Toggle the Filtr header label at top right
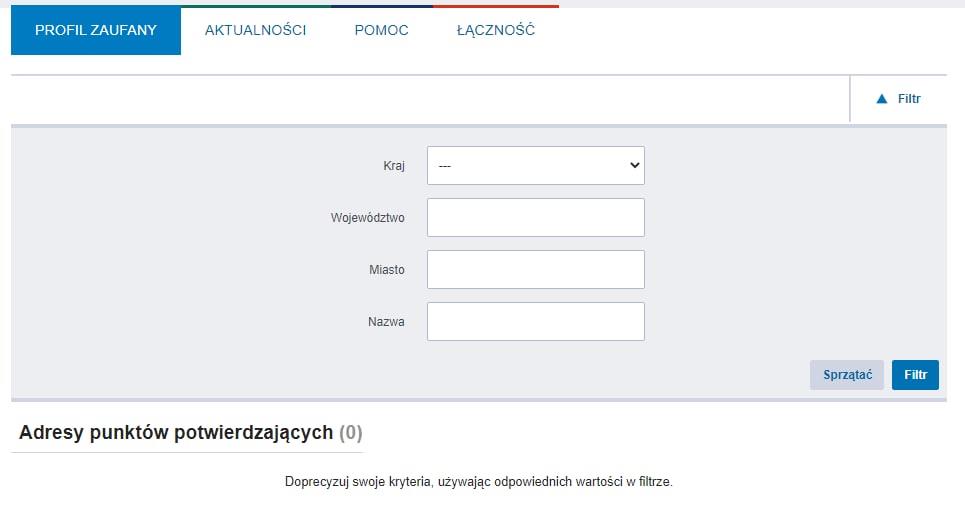 point(909,99)
